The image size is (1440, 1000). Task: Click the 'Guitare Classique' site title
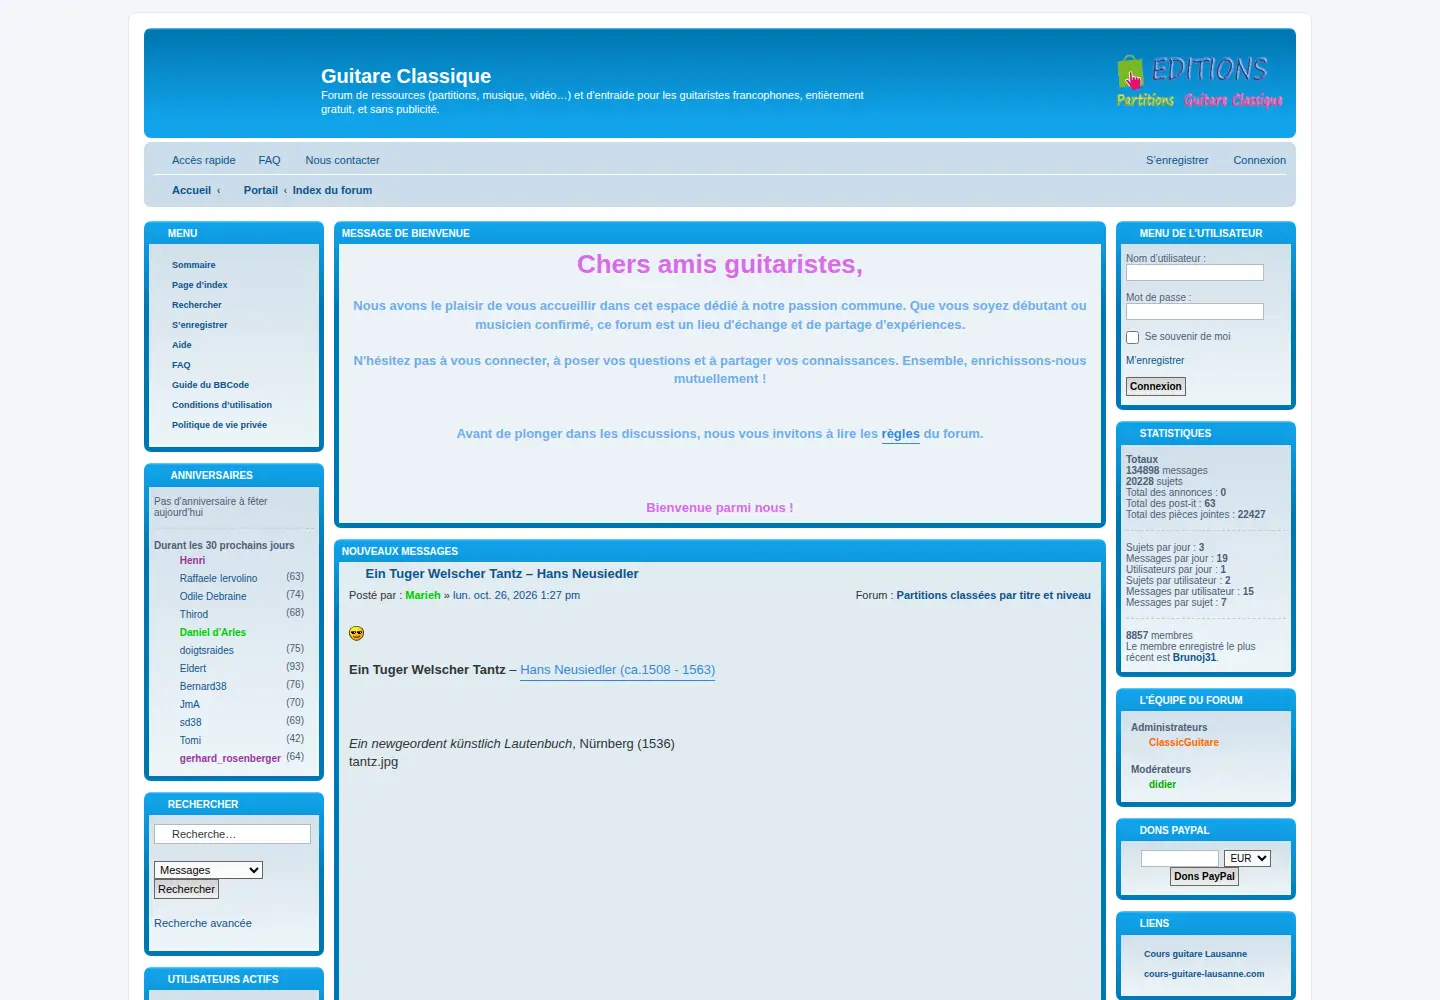[406, 76]
